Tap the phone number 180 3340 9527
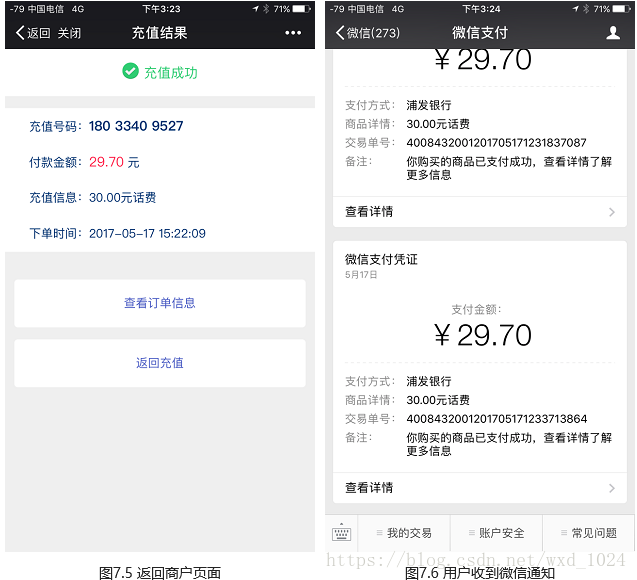This screenshot has width=637, height=580. tap(136, 126)
